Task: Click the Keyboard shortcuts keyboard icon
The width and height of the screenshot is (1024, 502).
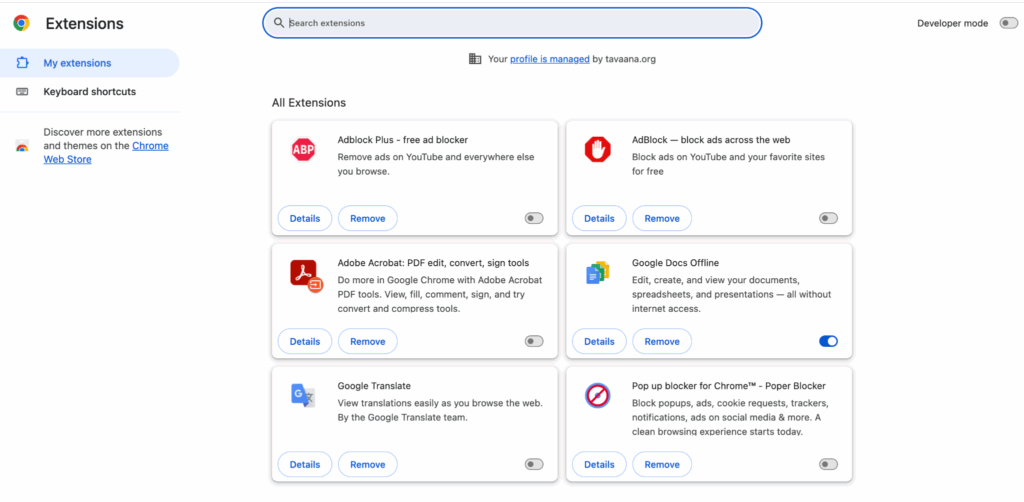Action: click(22, 92)
